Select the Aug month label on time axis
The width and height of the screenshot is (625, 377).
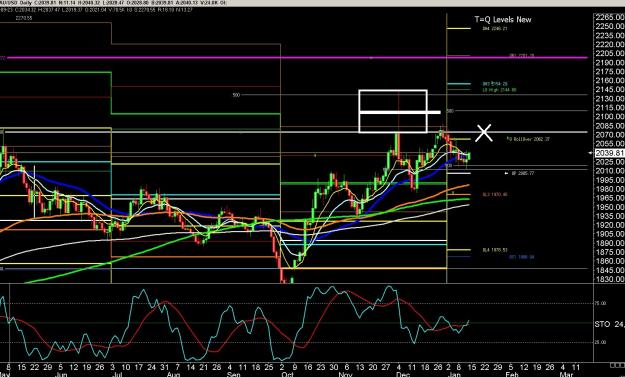click(173, 375)
